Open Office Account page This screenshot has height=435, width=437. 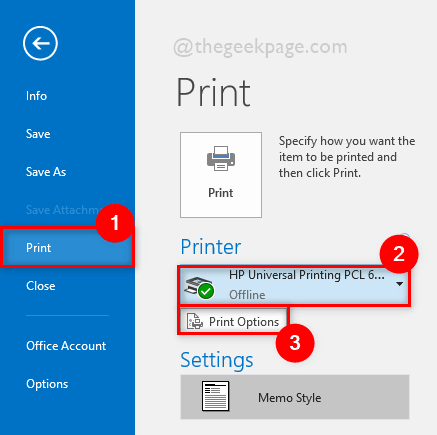pos(66,346)
